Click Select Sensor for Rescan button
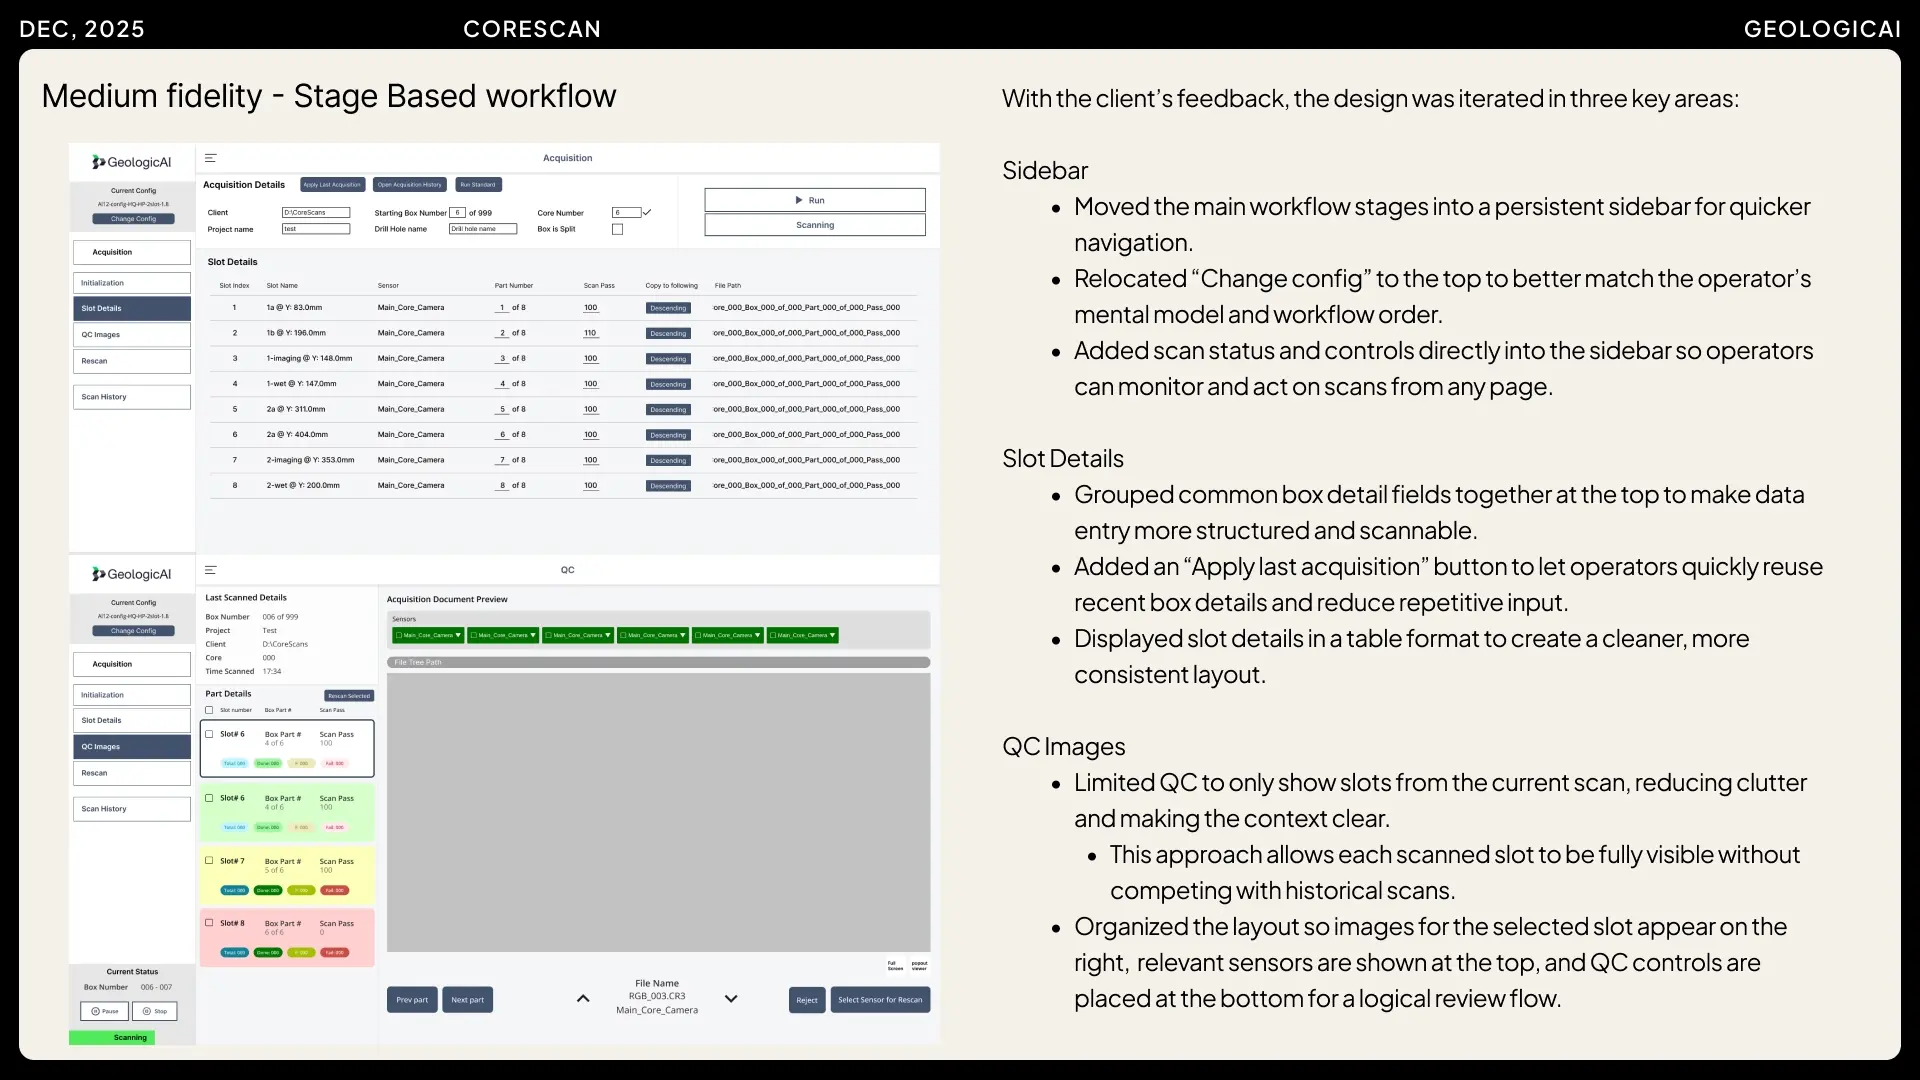Screen dimensions: 1920x1080 (x=880, y=1000)
